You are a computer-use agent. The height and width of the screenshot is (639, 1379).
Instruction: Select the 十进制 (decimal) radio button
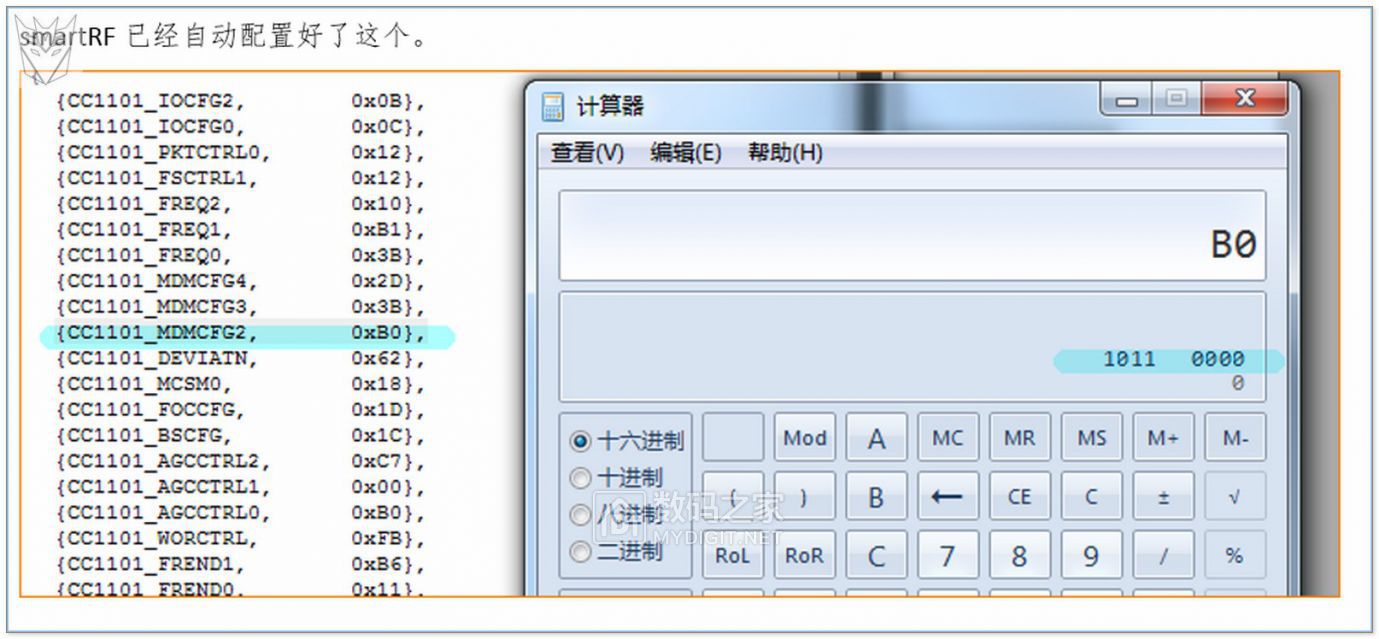coord(580,478)
